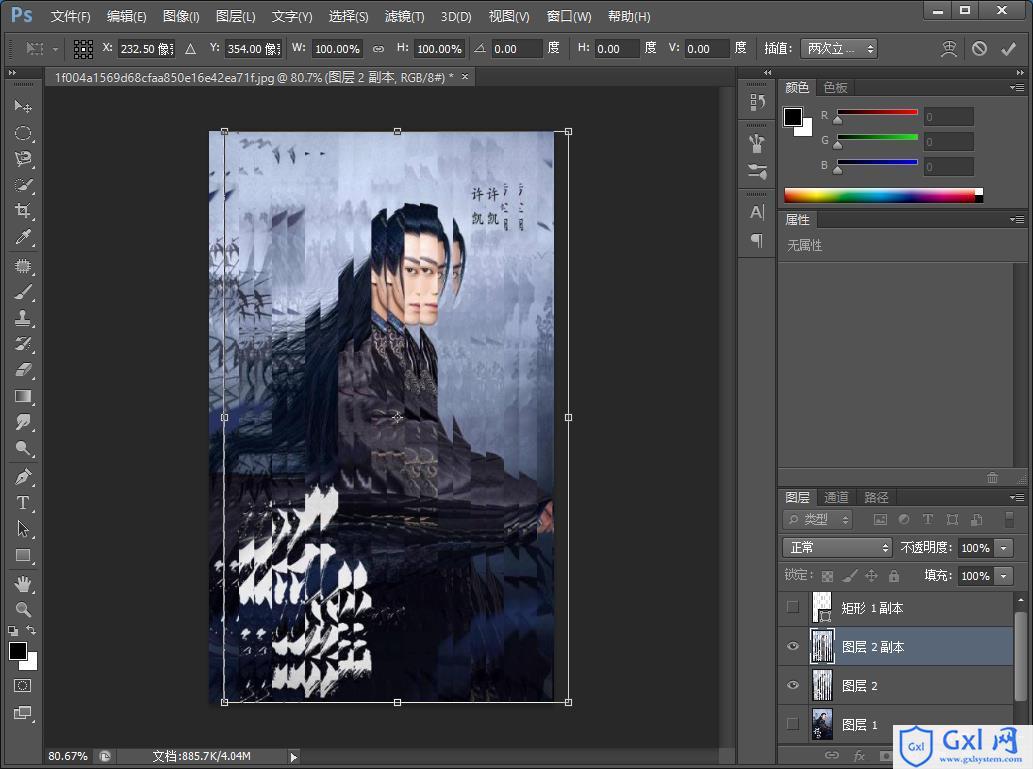Viewport: 1033px width, 769px height.
Task: Select the Smudge tool
Action: [x=22, y=422]
